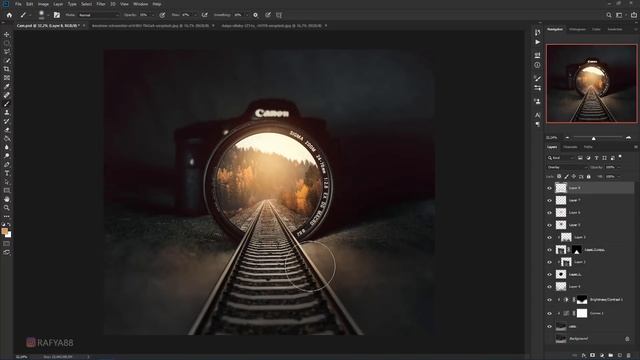Screen dimensions: 640x360
Task: Open the Layers panel options menu
Action: (x=636, y=147)
